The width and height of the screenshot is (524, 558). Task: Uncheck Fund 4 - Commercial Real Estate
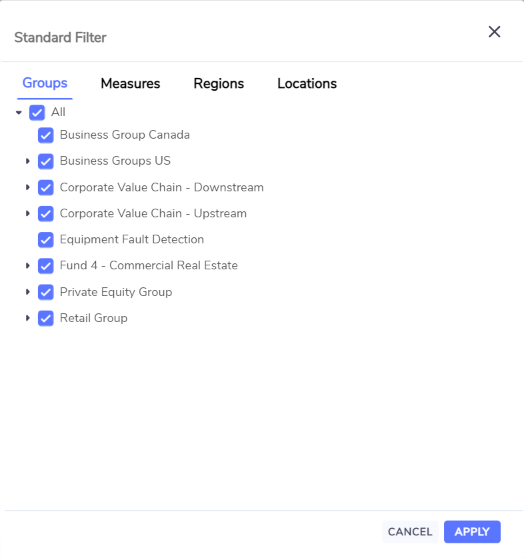pos(46,266)
